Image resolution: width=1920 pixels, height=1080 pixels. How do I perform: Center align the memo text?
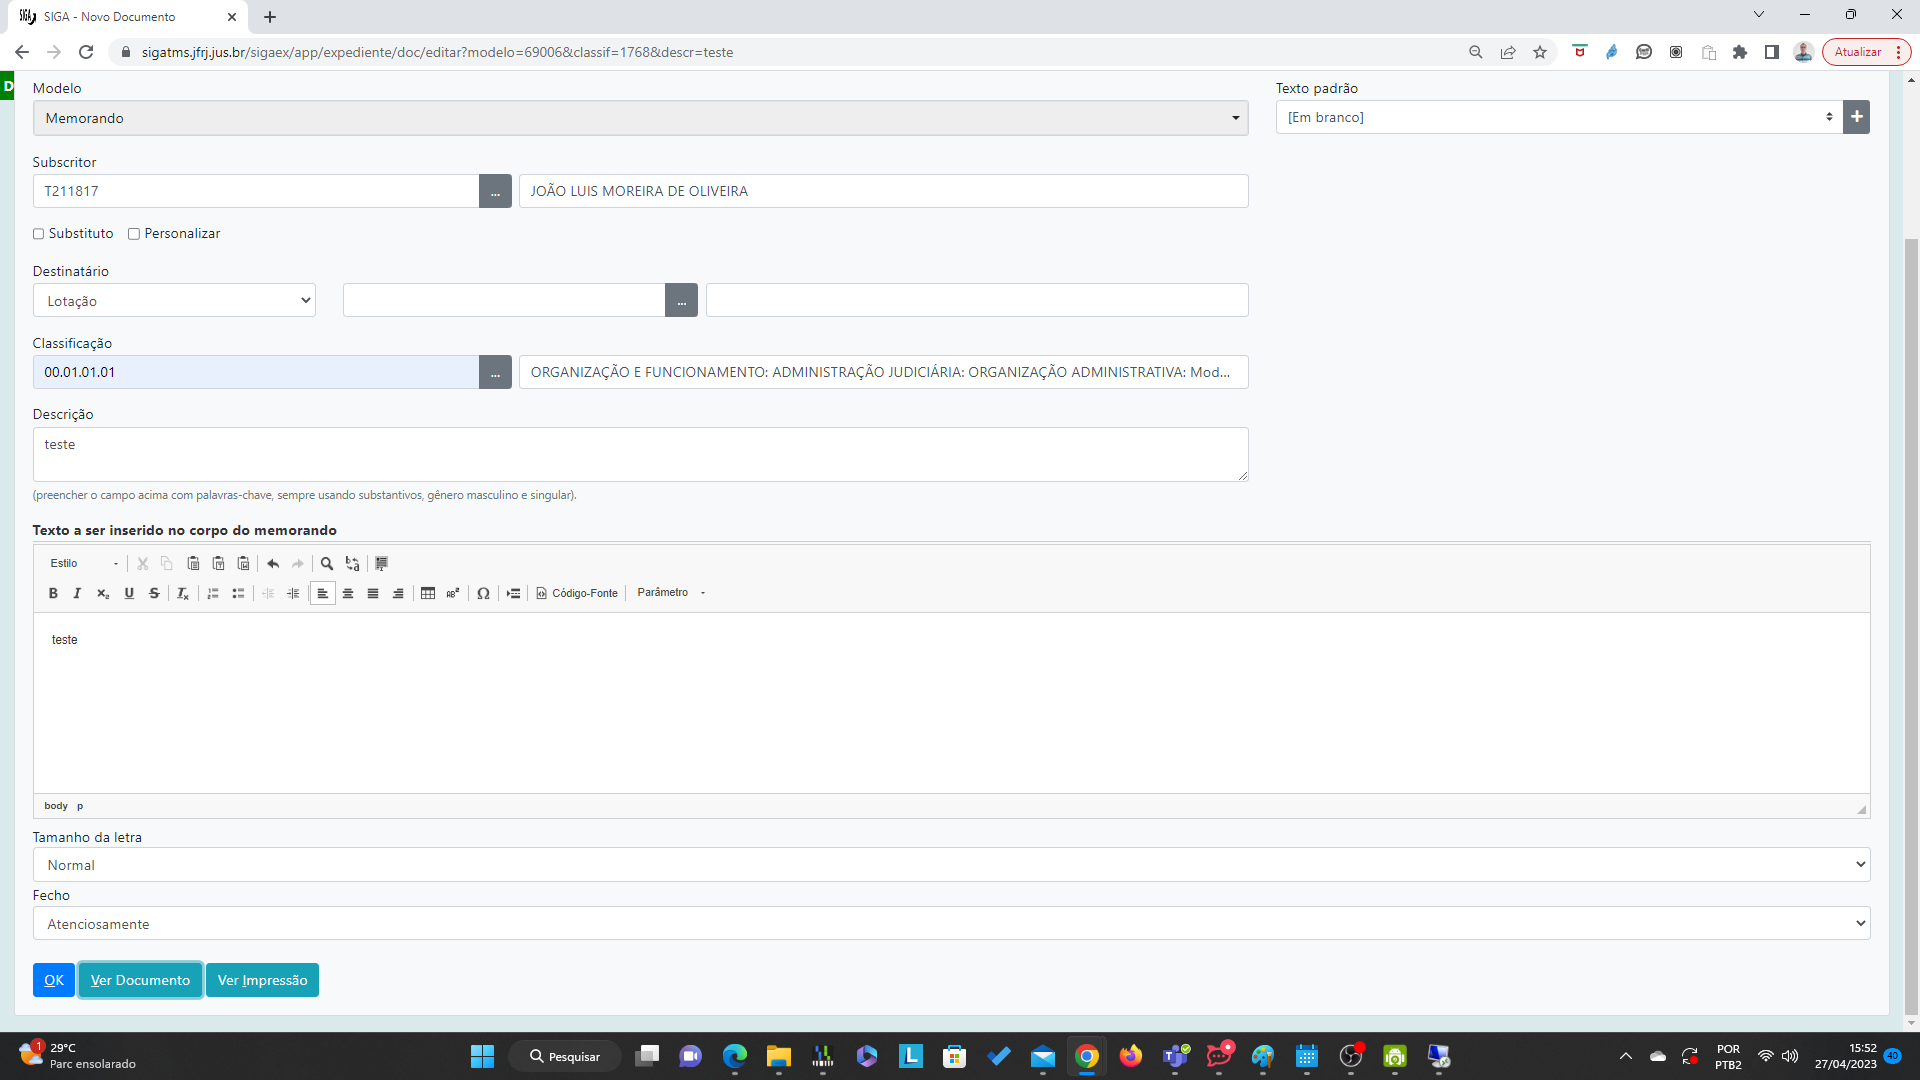348,593
